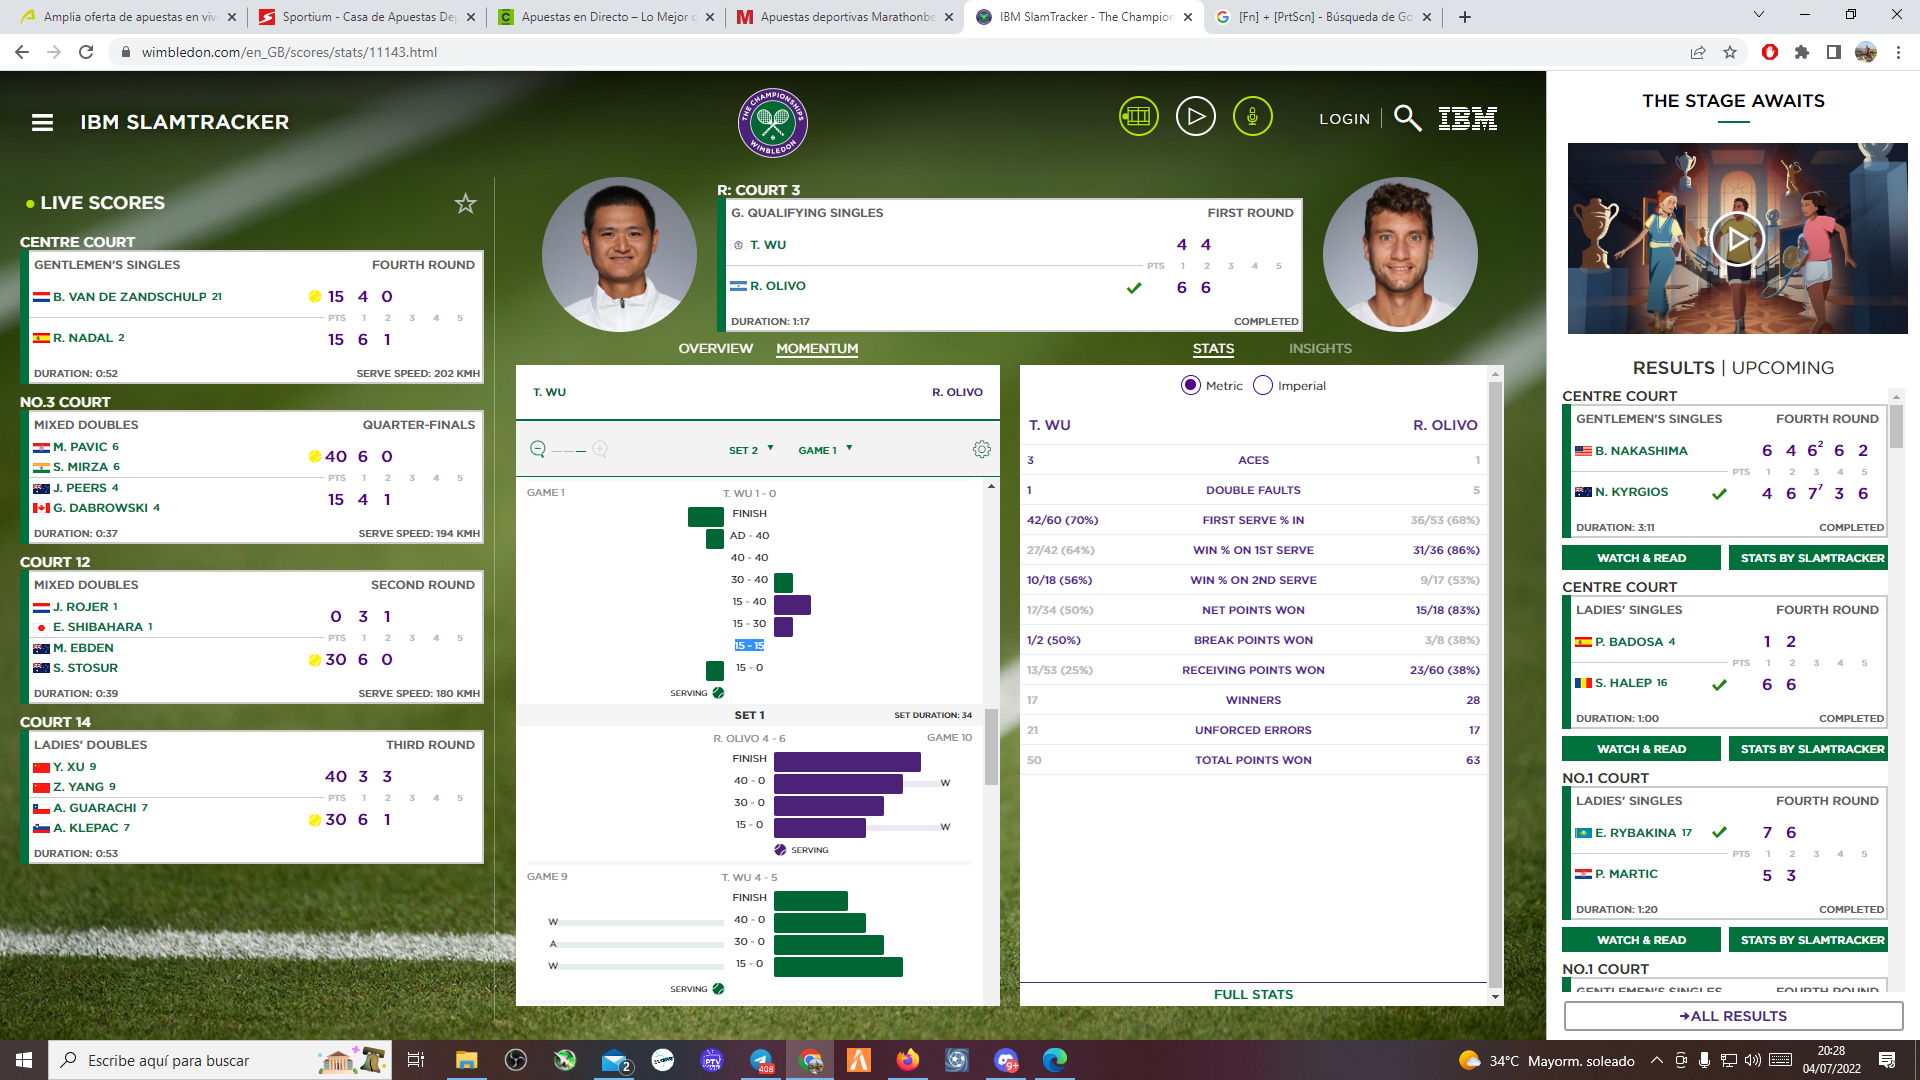Open a new browser tab
1920x1080 pixels.
[x=1465, y=17]
